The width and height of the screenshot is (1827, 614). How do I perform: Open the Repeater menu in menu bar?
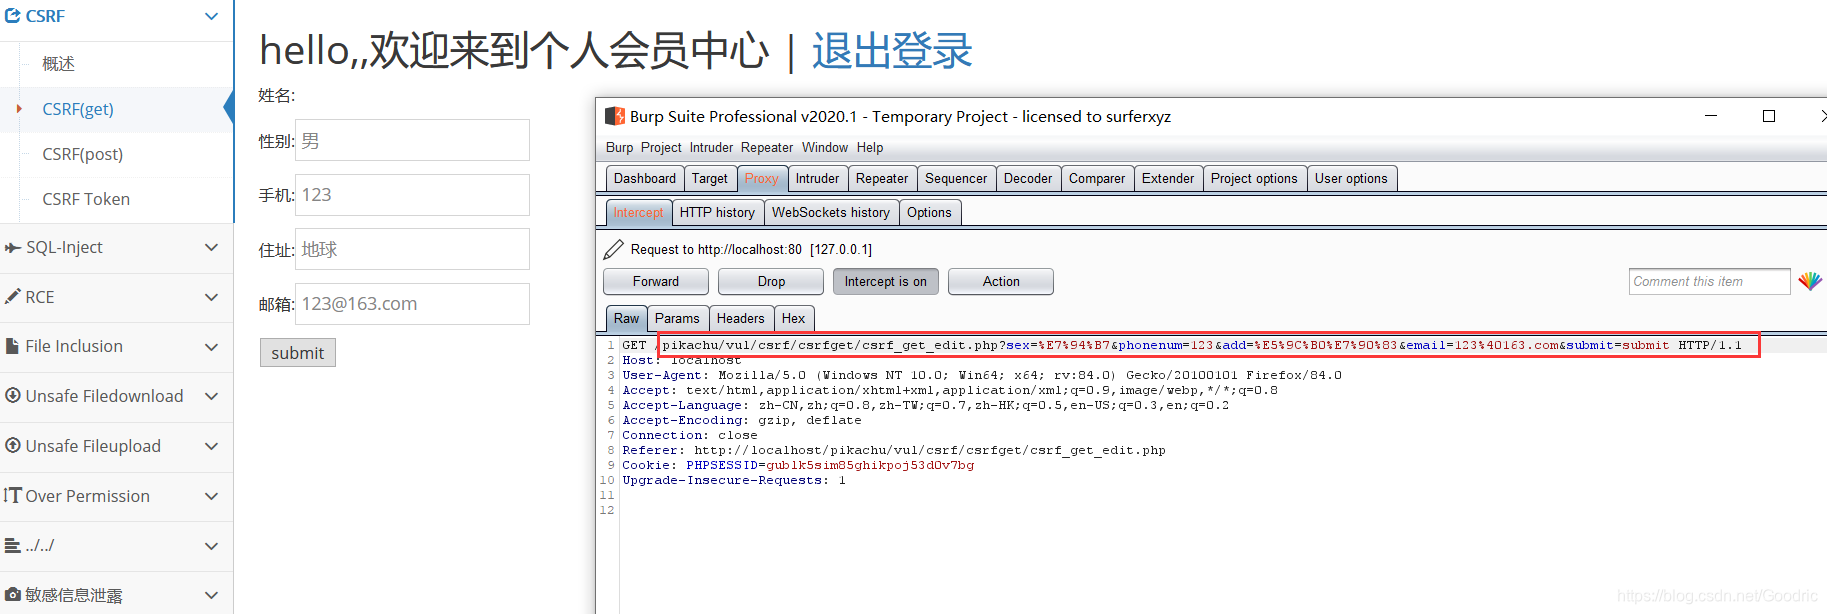coord(767,147)
